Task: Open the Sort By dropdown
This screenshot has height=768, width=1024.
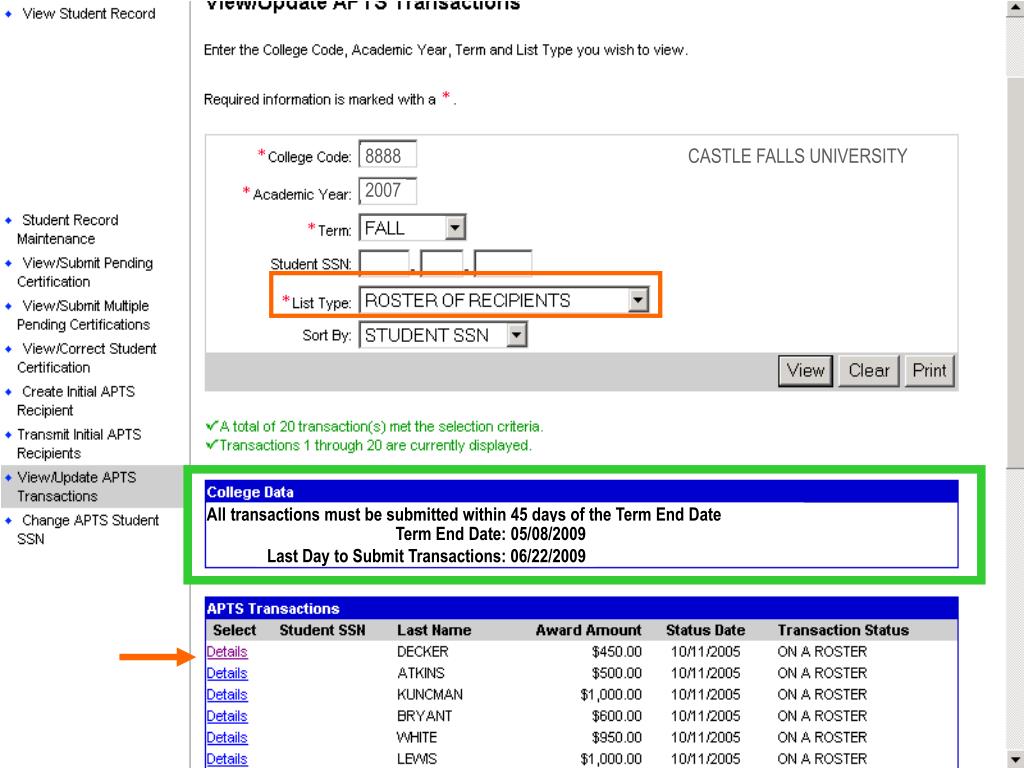Action: 443,335
